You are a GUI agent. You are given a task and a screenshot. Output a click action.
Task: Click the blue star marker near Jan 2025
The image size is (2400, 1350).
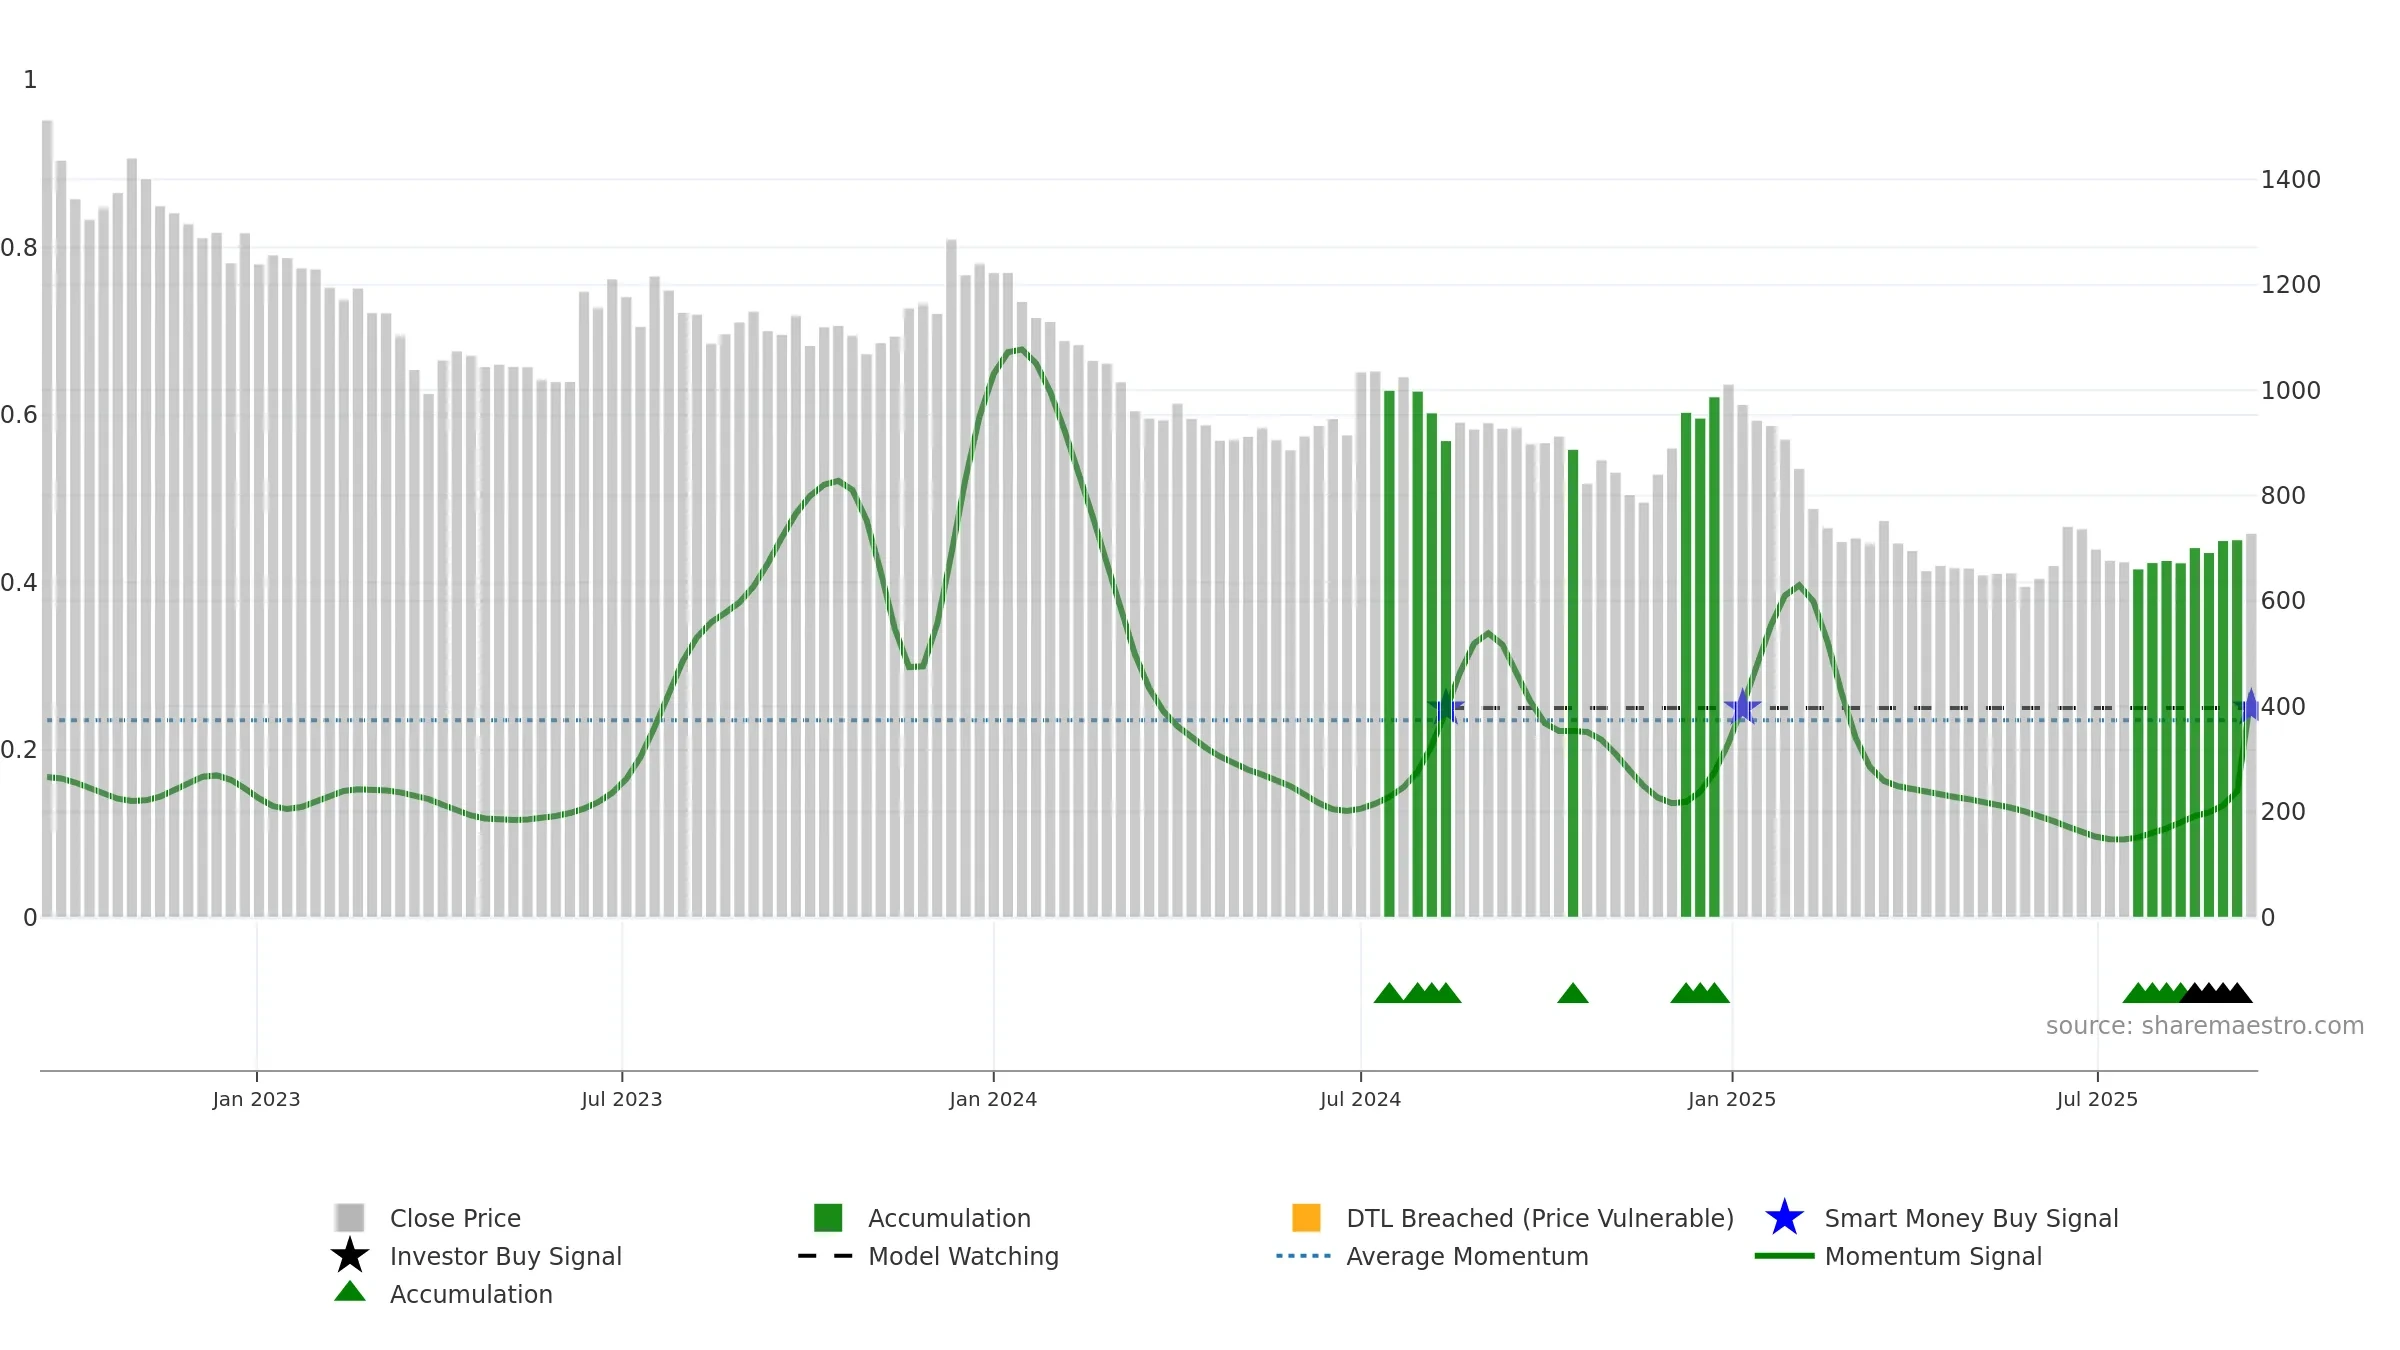pyautogui.click(x=1742, y=708)
